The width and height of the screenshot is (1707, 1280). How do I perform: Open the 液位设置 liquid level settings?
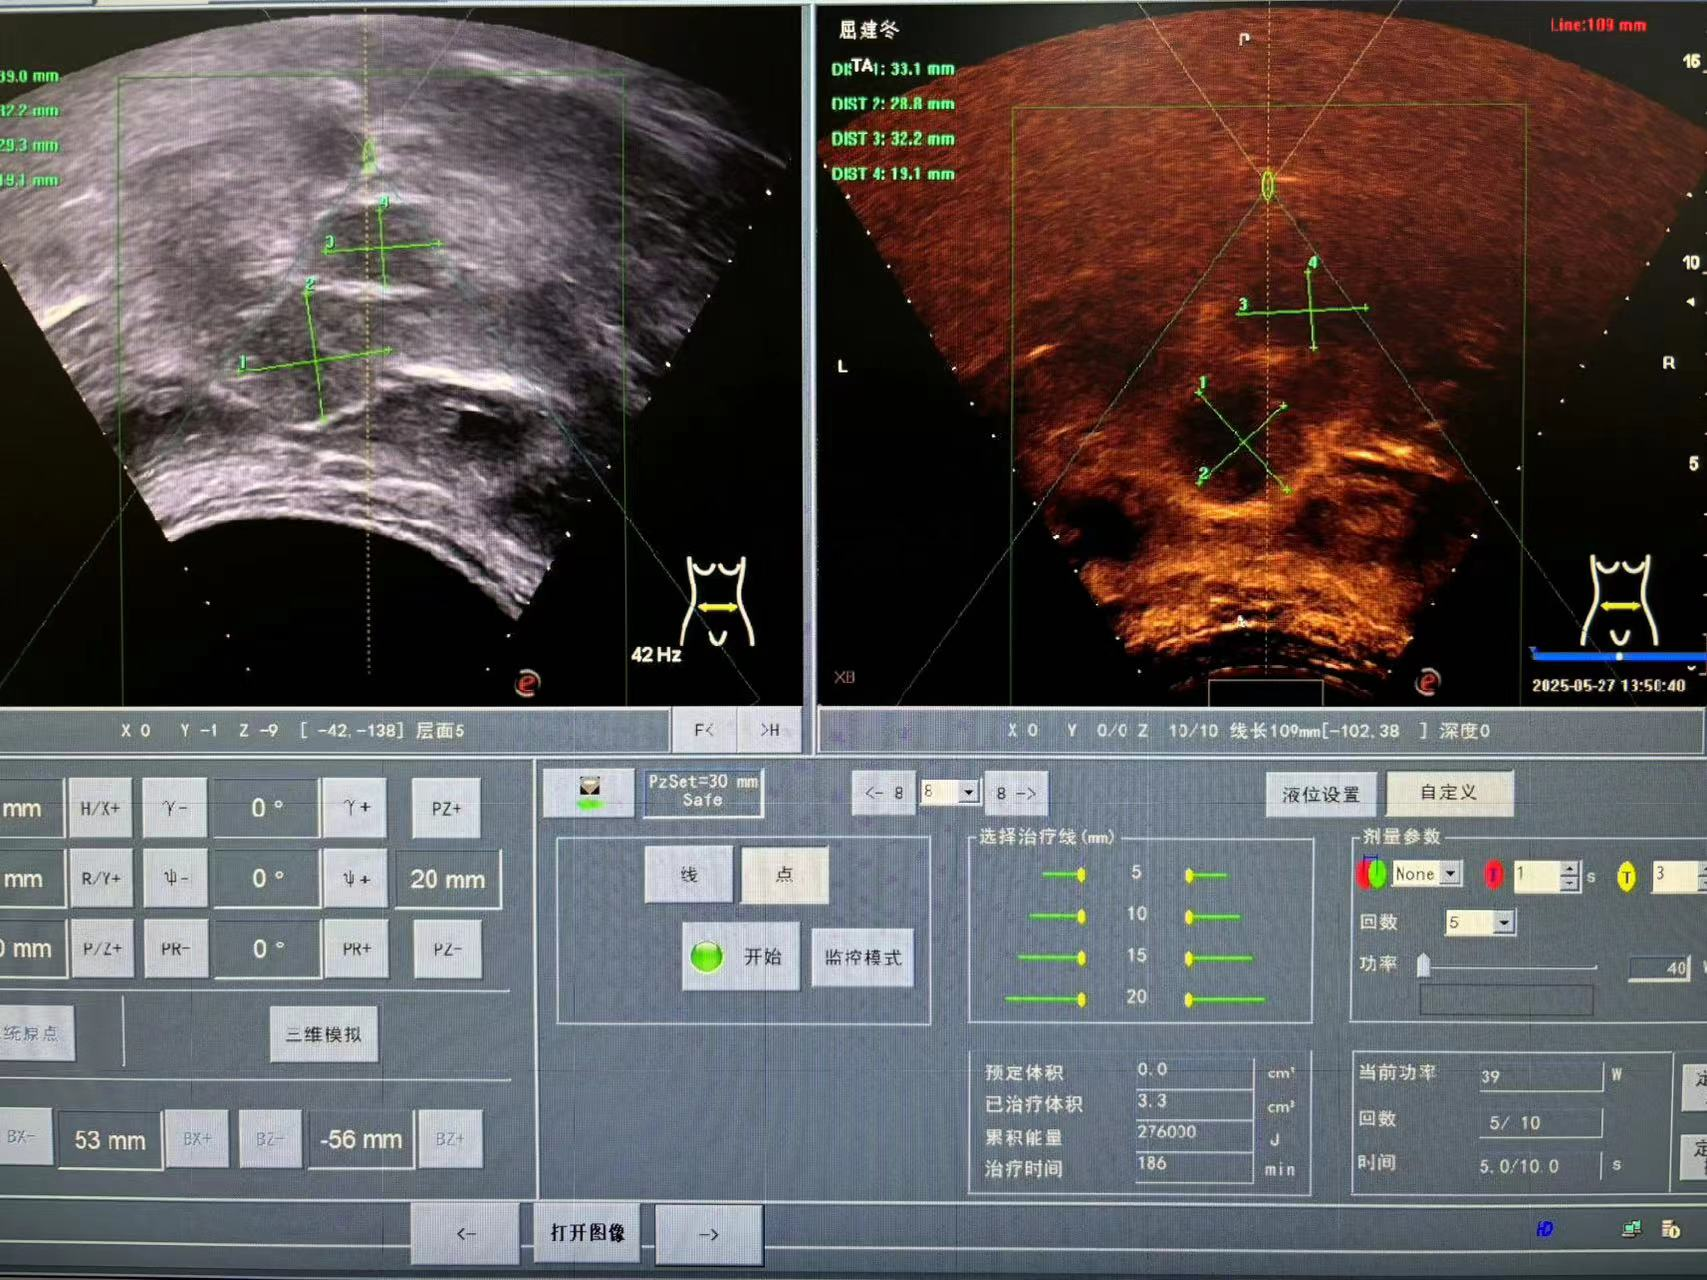1321,794
